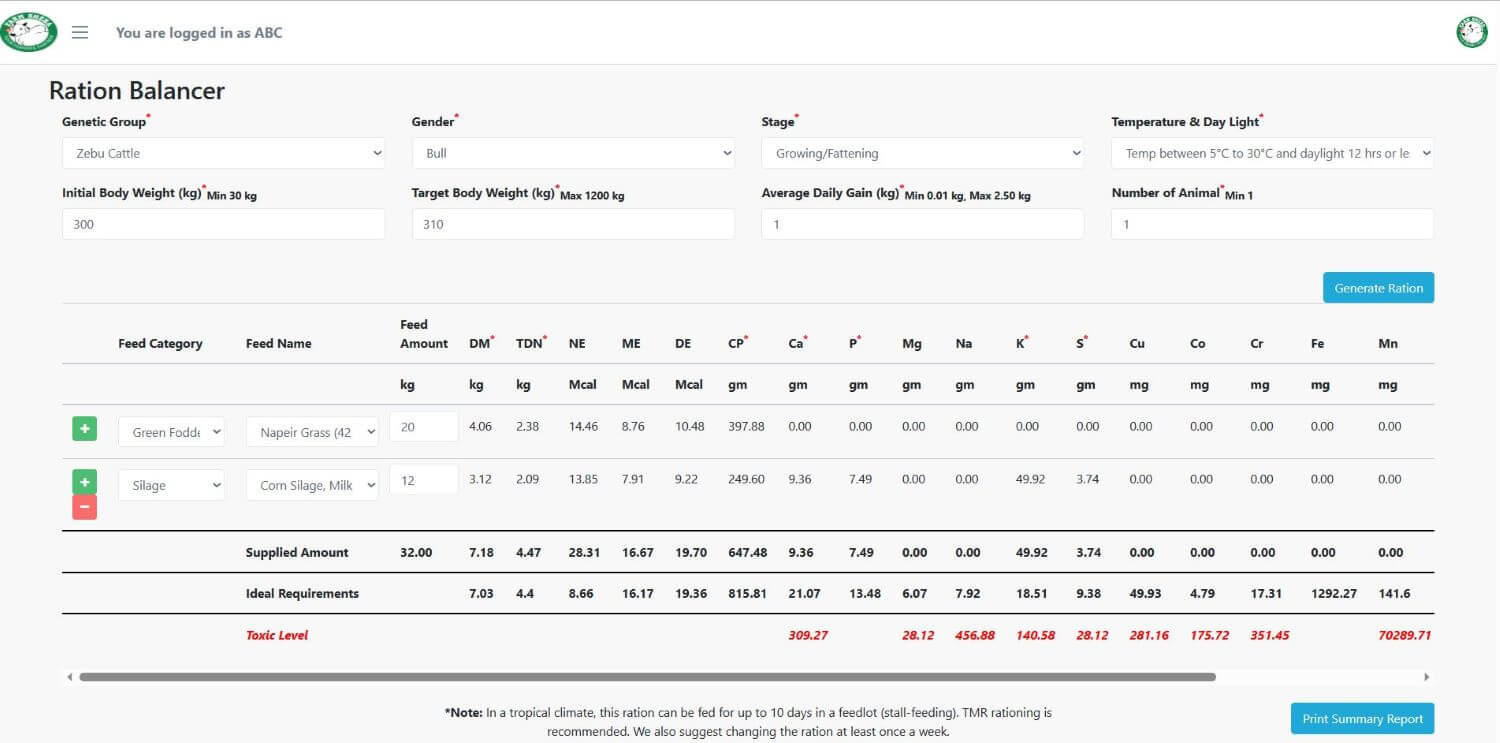Open the Silage feed category dropdown
Screen dimensions: 1500x743
[171, 484]
